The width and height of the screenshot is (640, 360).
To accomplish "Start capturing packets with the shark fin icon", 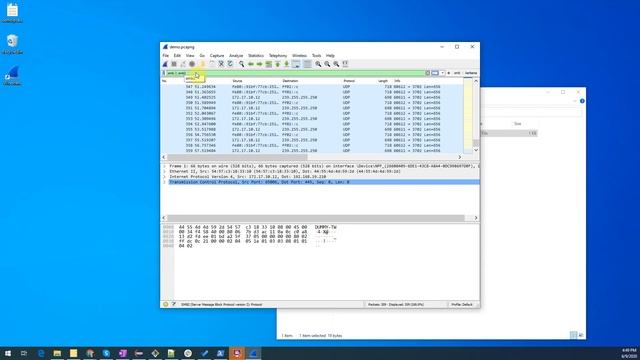I will (x=165, y=64).
